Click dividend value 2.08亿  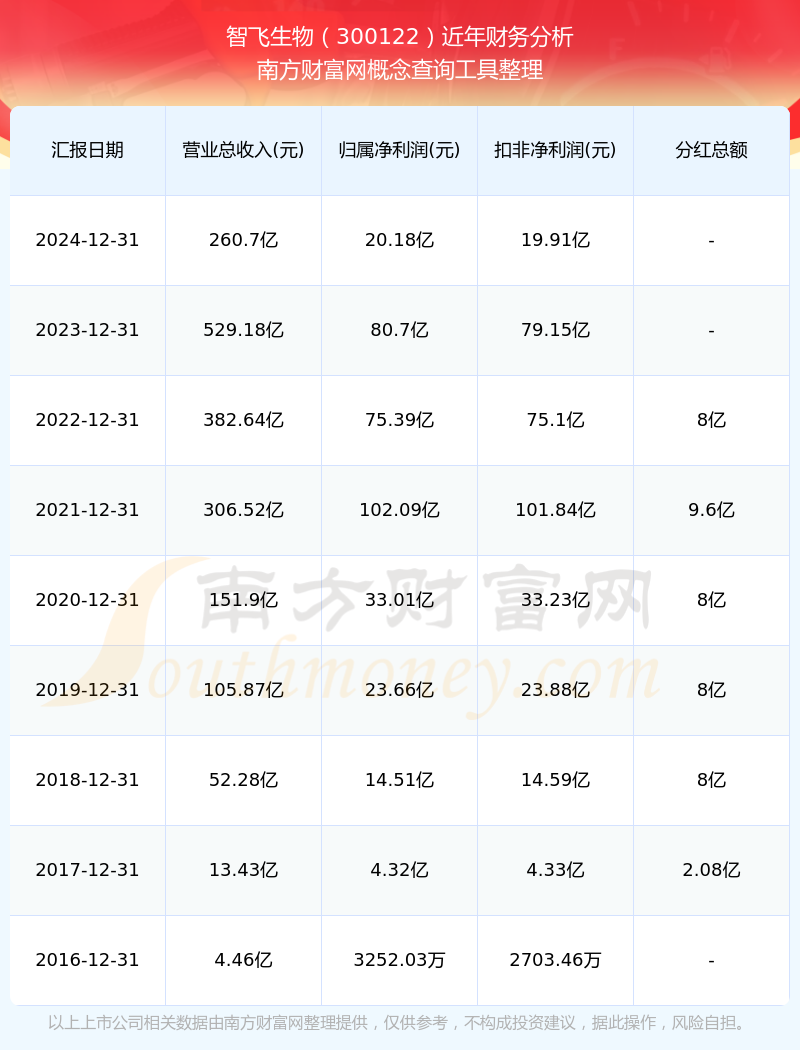pos(712,870)
